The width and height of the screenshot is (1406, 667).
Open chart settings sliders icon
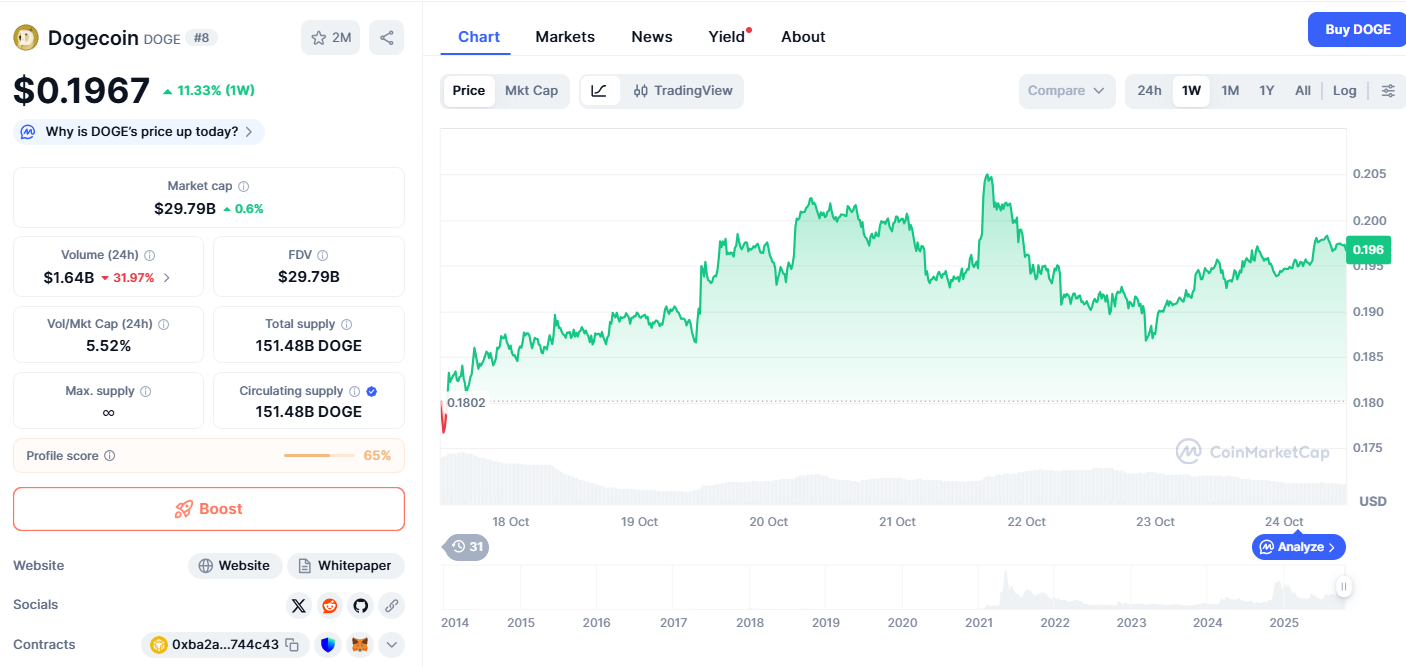[x=1388, y=91]
